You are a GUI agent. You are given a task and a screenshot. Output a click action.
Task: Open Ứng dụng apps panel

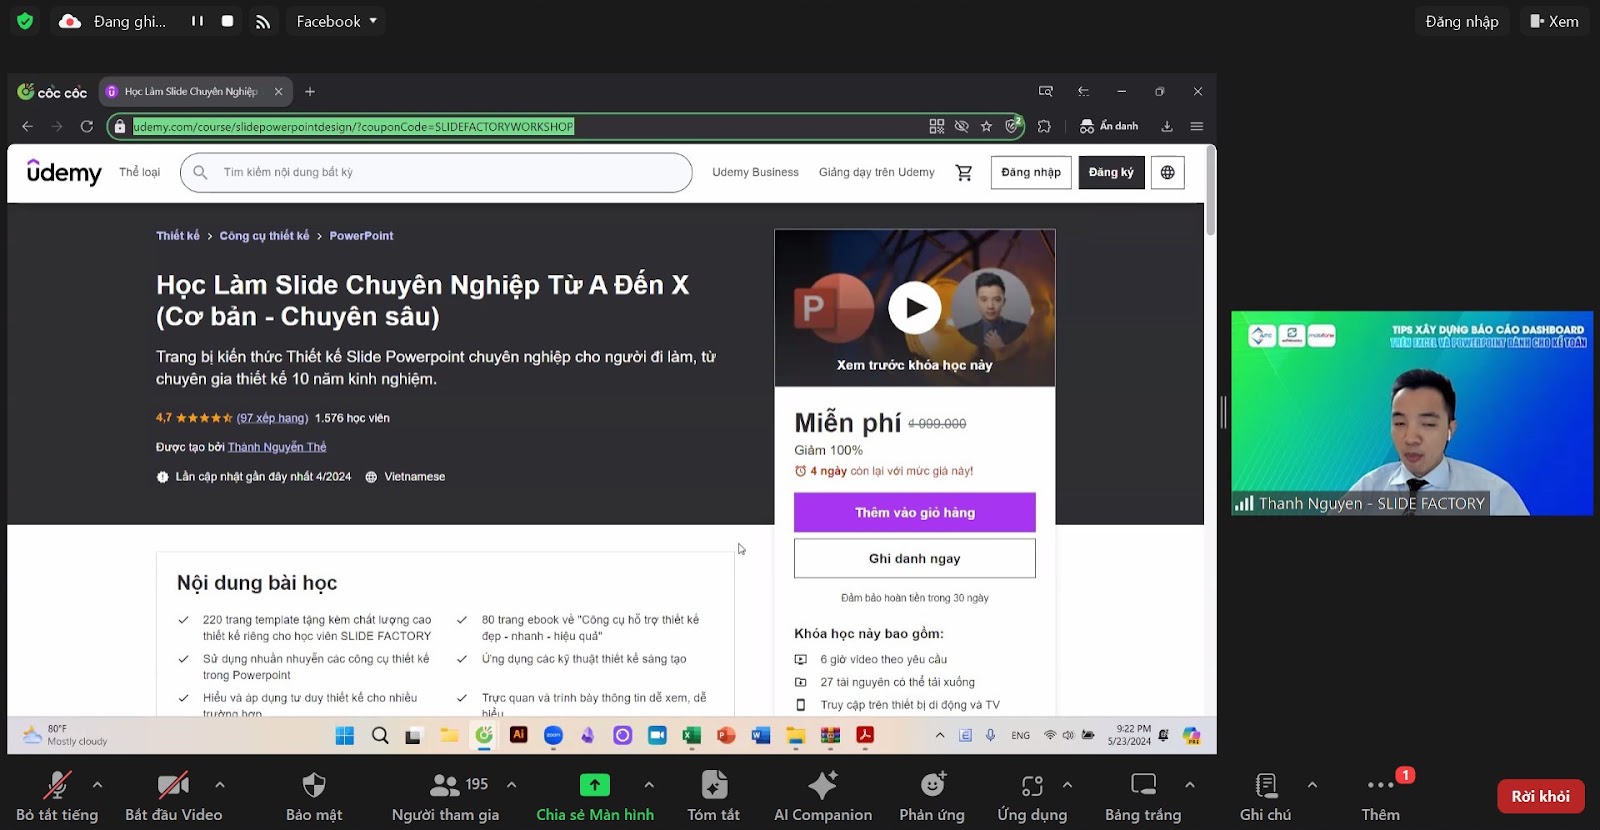pyautogui.click(x=1032, y=796)
